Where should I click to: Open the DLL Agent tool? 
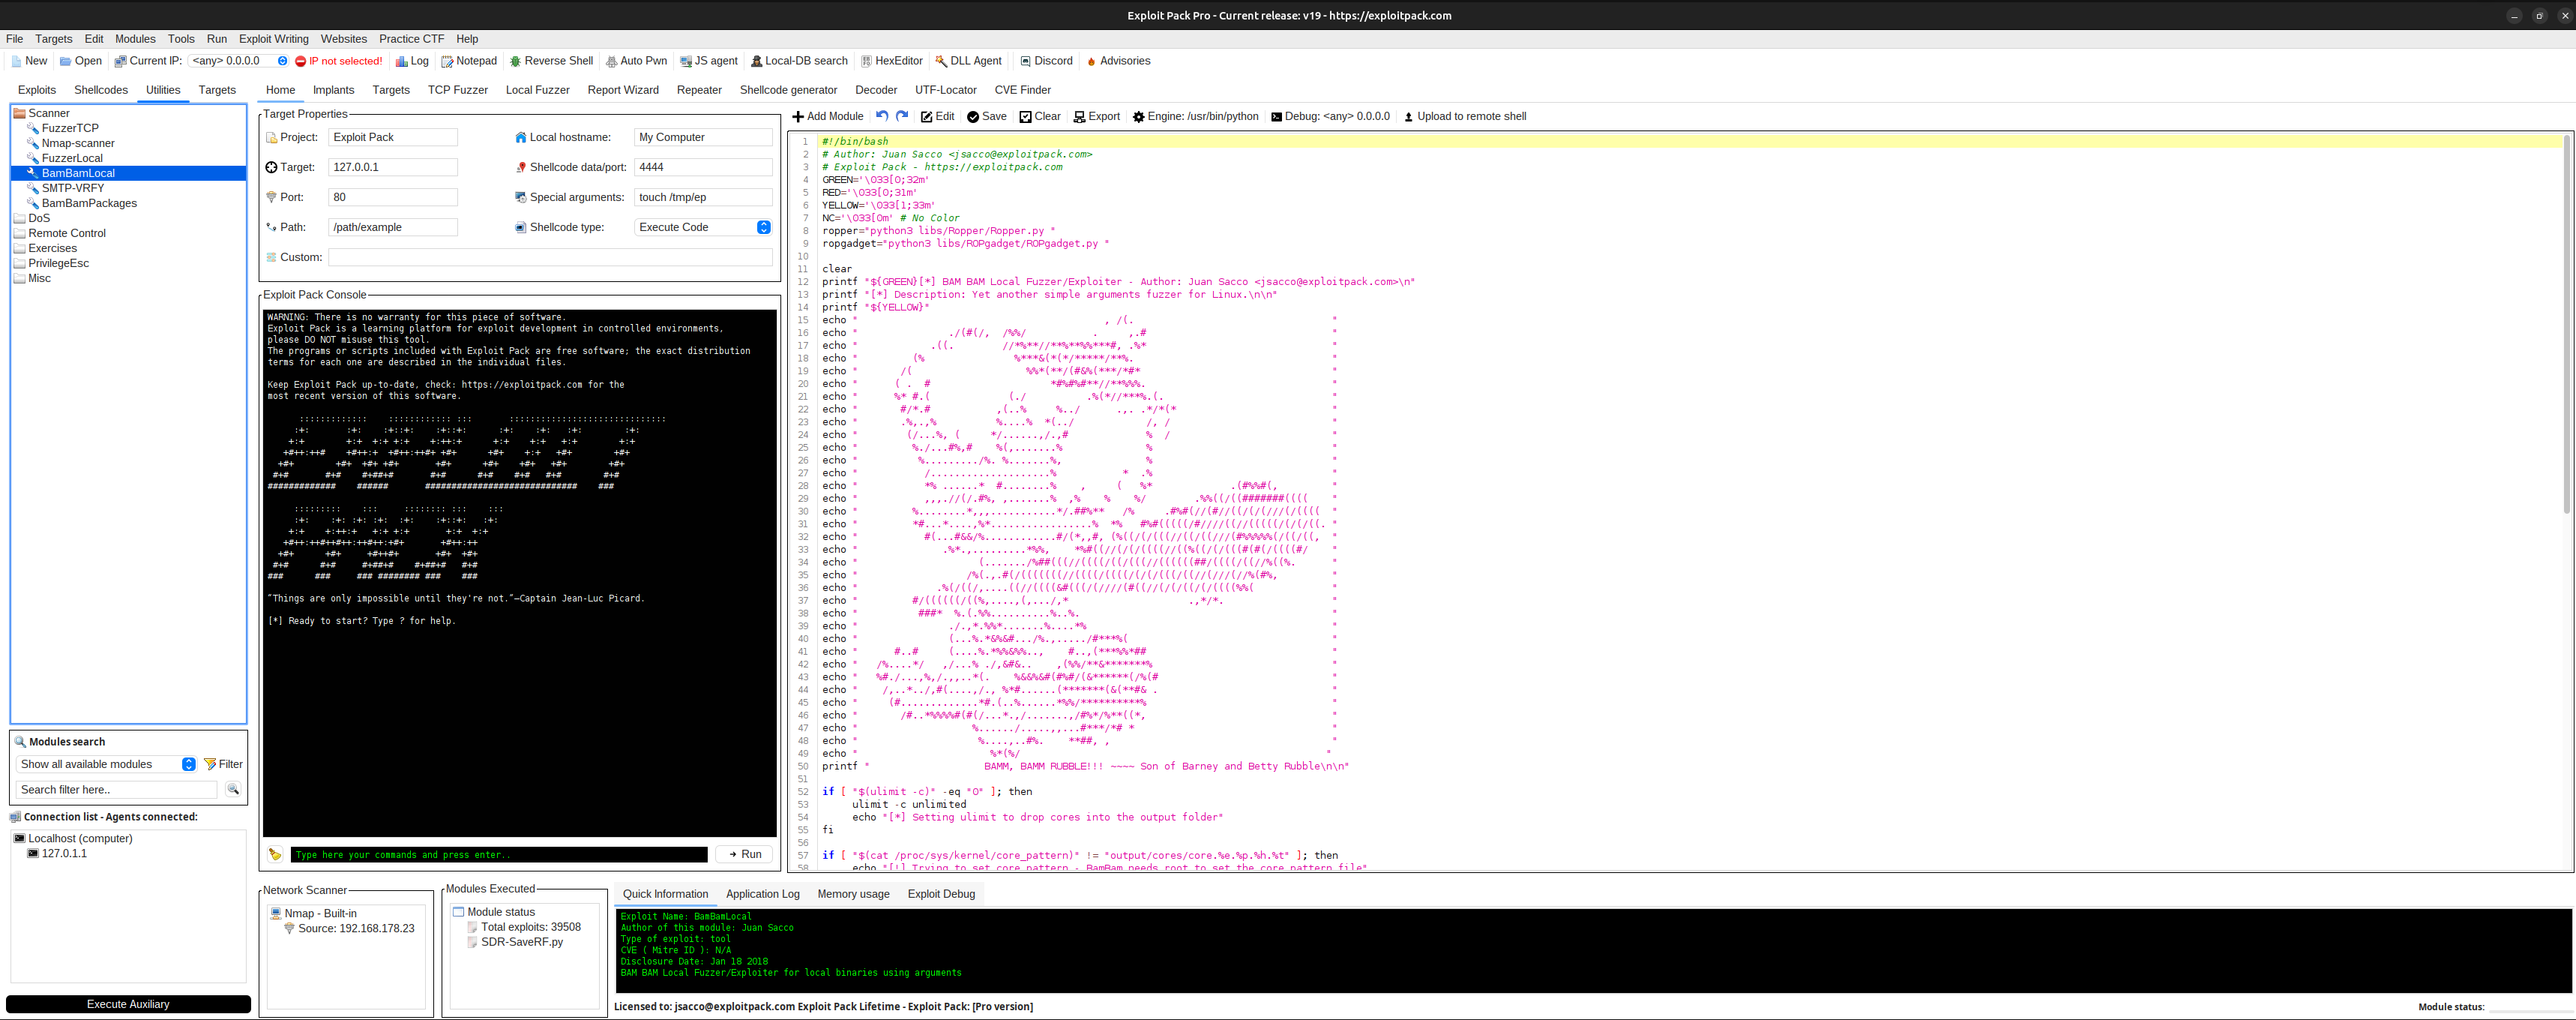[x=968, y=61]
